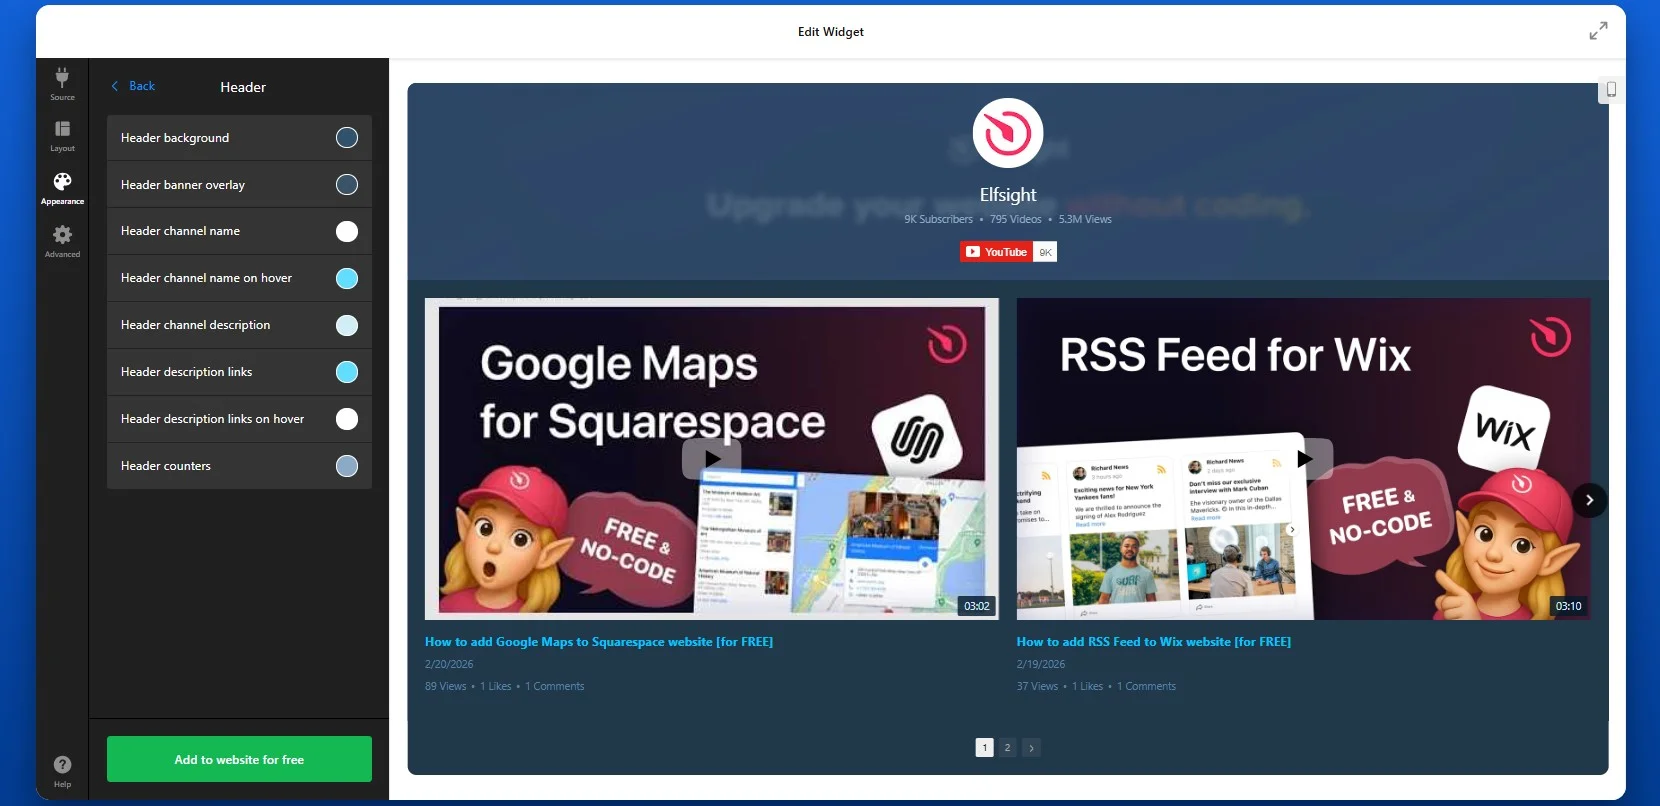1660x806 pixels.
Task: Change Header channel name on hover color
Action: (x=347, y=279)
